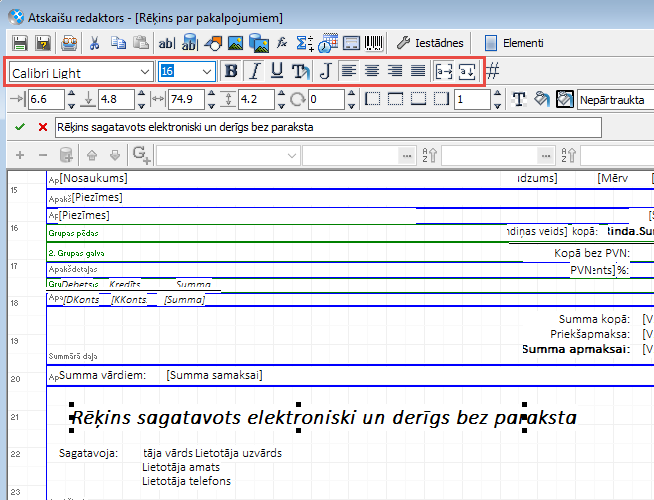Viewport: 654px width, 500px height.
Task: Confirm text edit with green checkmark
Action: pyautogui.click(x=21, y=127)
